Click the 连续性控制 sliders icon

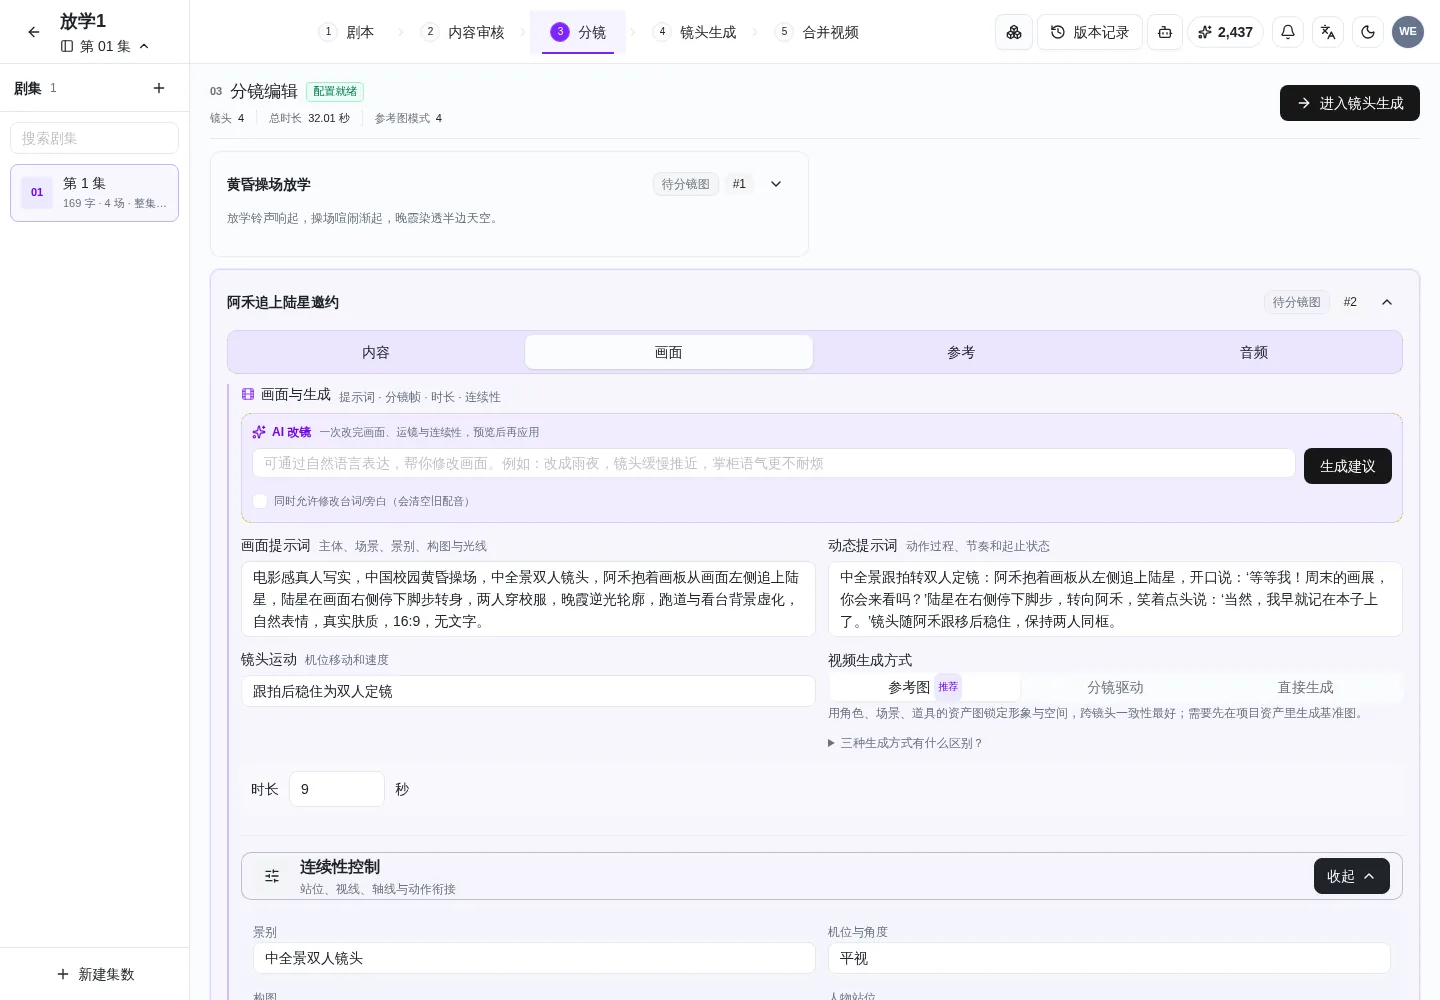point(272,876)
